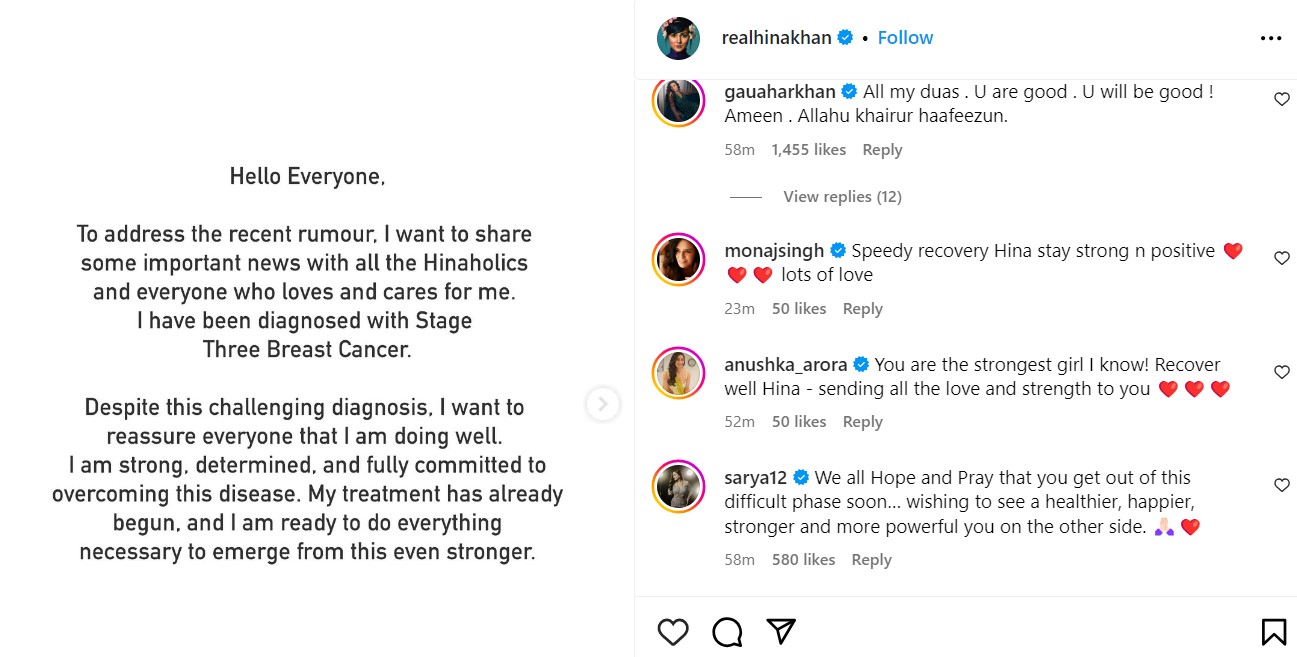Open the comment bubble icon

tap(727, 631)
